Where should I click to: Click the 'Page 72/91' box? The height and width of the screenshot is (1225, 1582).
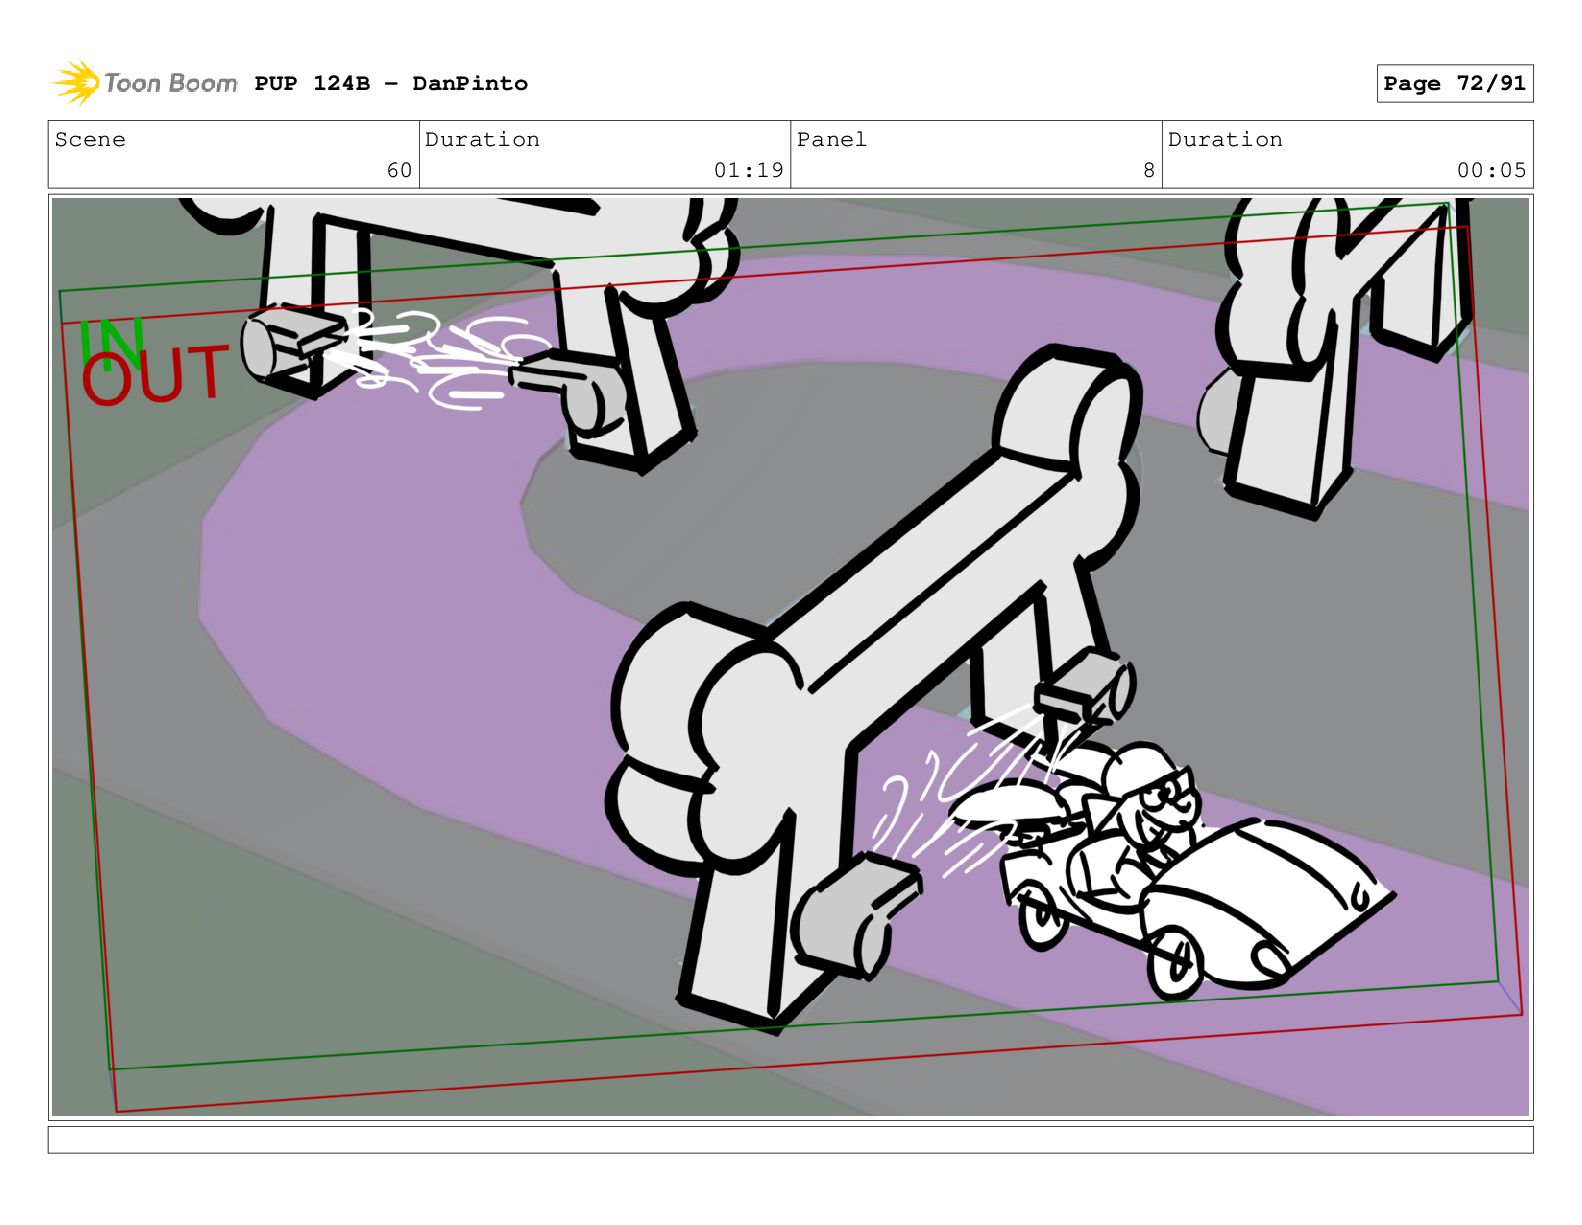coord(1454,84)
